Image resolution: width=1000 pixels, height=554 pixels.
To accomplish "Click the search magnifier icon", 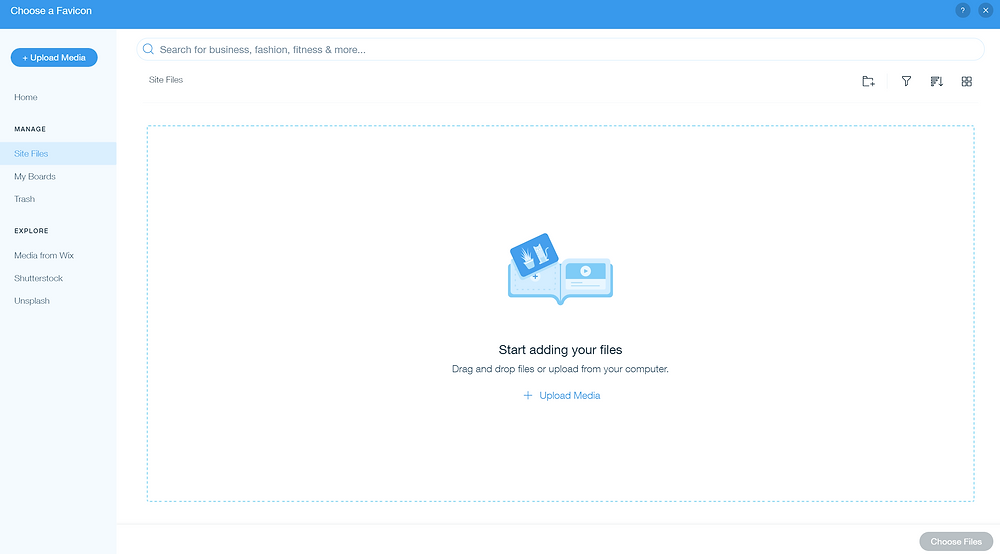I will click(x=148, y=49).
